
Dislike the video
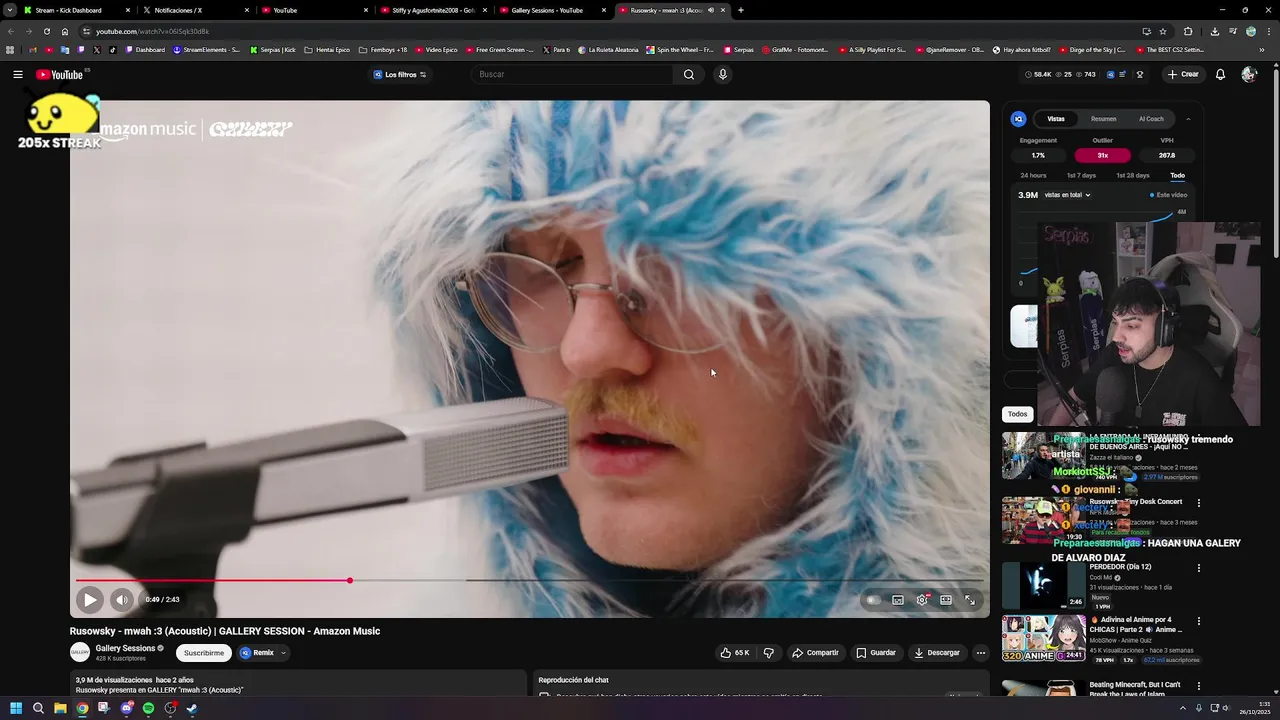769,653
